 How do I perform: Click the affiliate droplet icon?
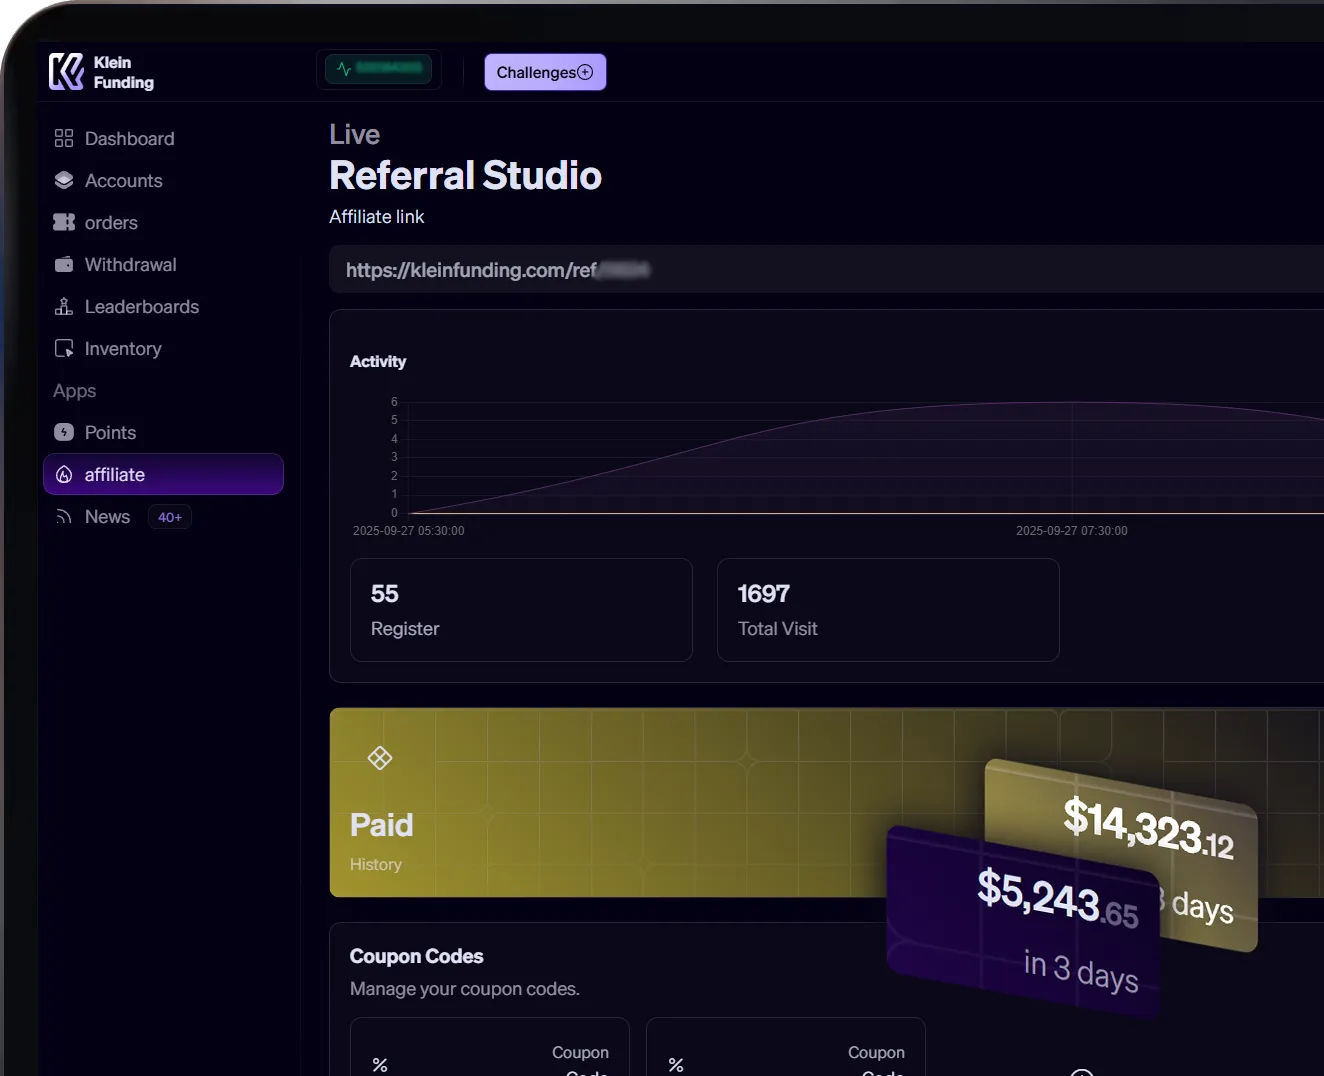coord(63,474)
